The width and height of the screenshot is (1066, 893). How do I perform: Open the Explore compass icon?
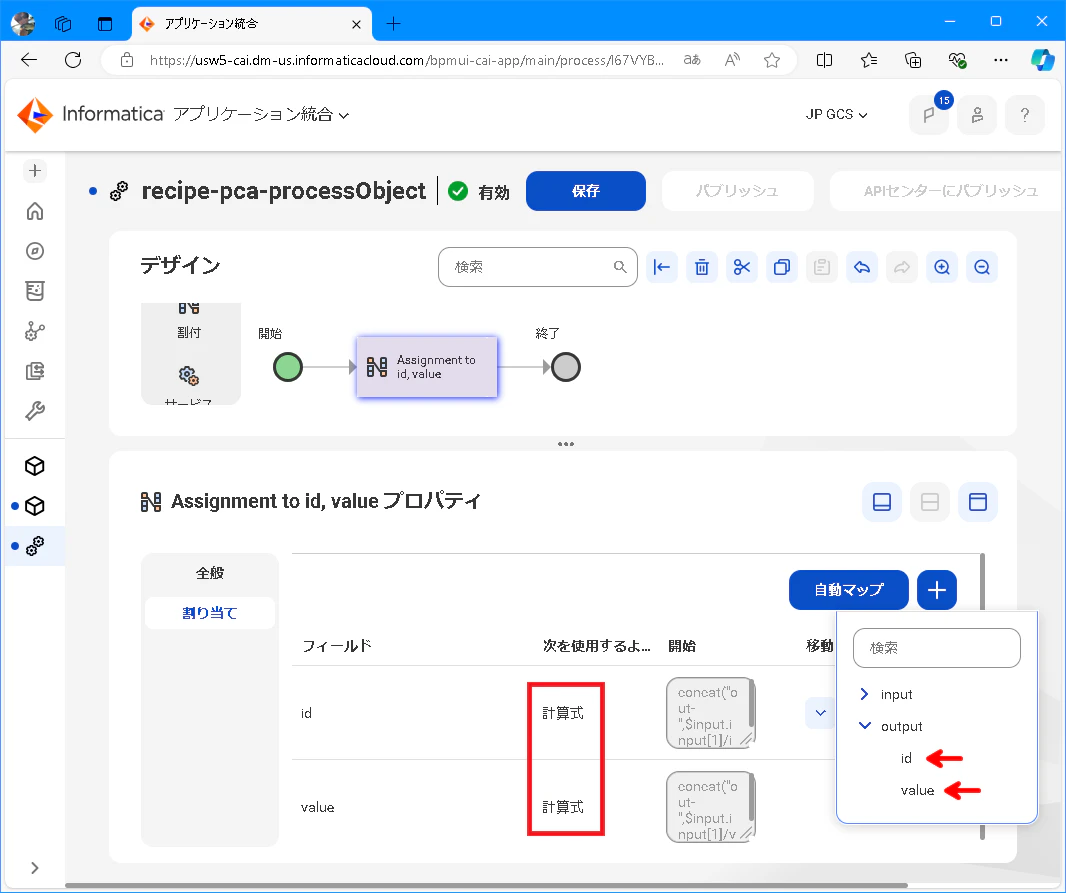coord(35,251)
